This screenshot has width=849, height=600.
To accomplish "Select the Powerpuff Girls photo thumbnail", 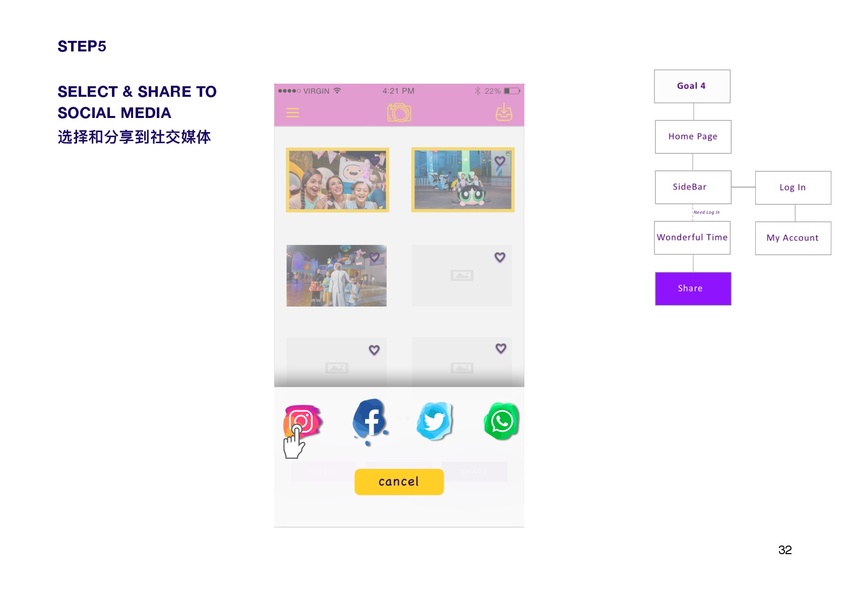I will click(463, 180).
